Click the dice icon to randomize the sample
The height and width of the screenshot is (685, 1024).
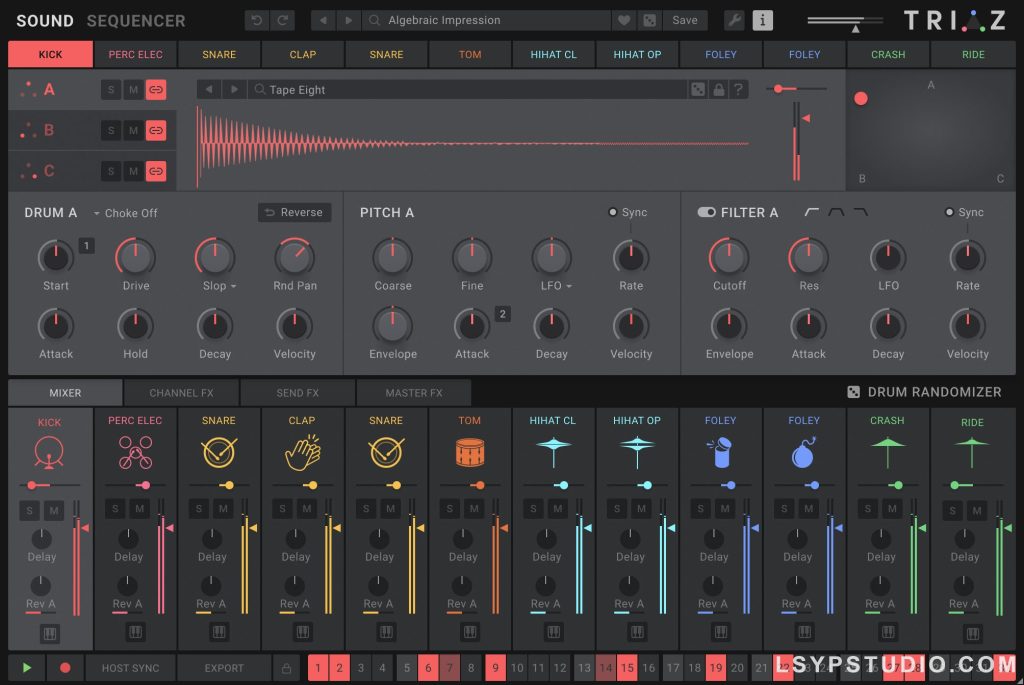(x=698, y=89)
